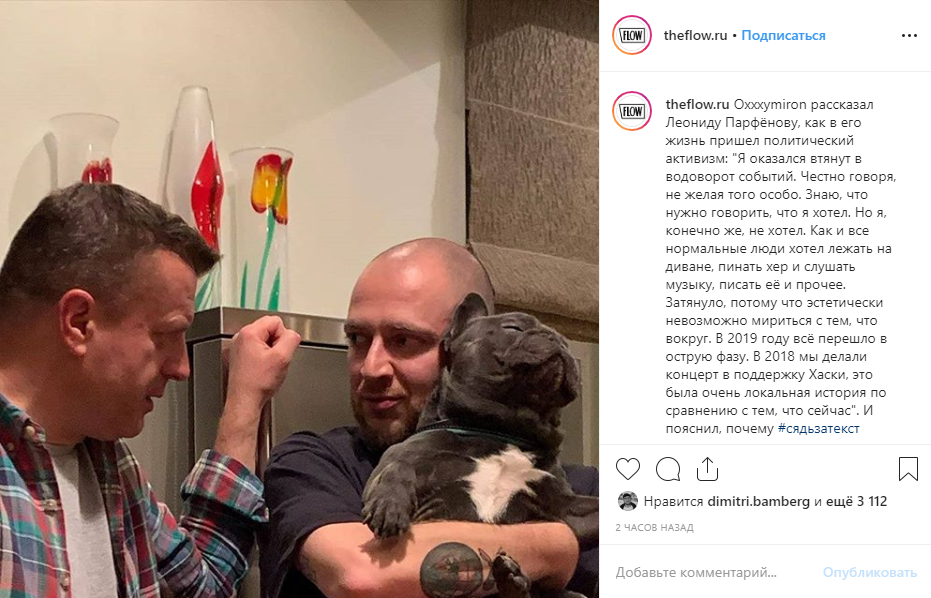
Task: Follow the account via the Подписаться link
Action: (783, 36)
